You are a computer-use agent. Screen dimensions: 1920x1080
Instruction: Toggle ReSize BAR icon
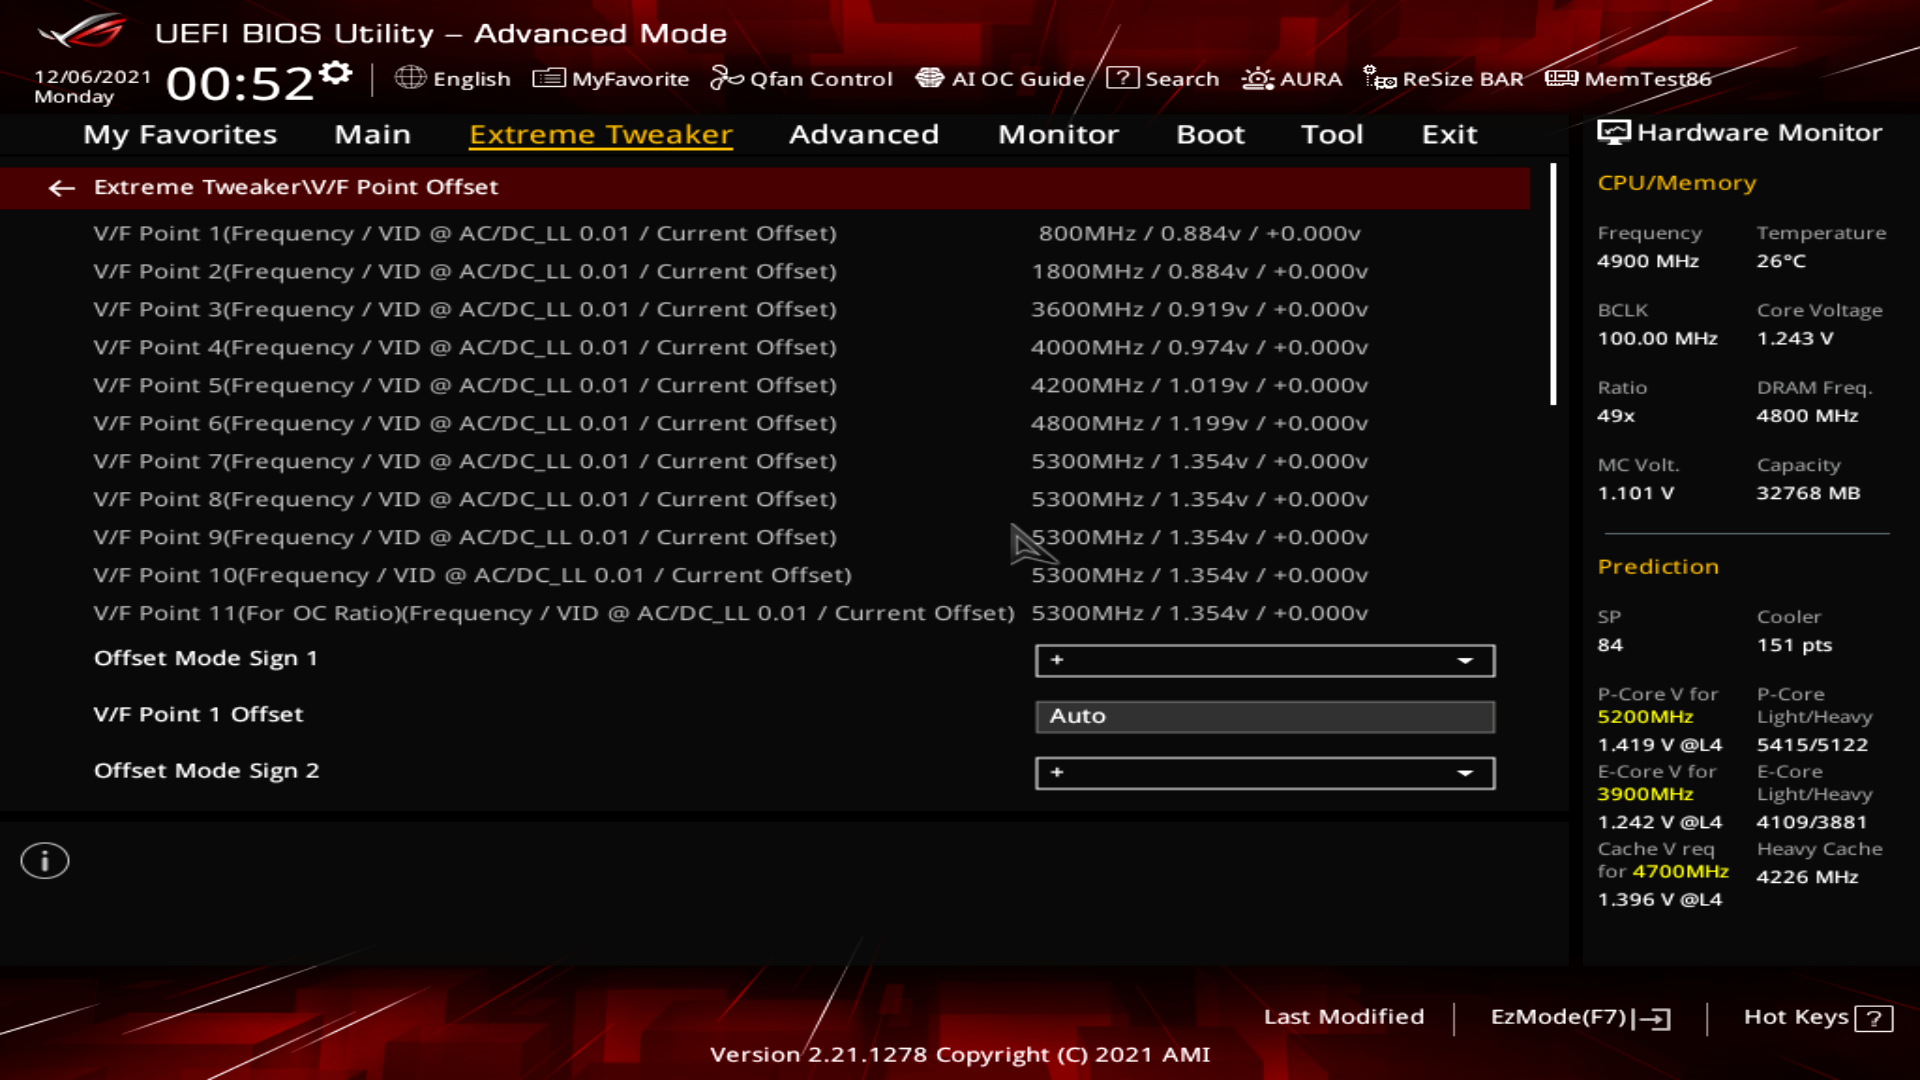(1380, 78)
